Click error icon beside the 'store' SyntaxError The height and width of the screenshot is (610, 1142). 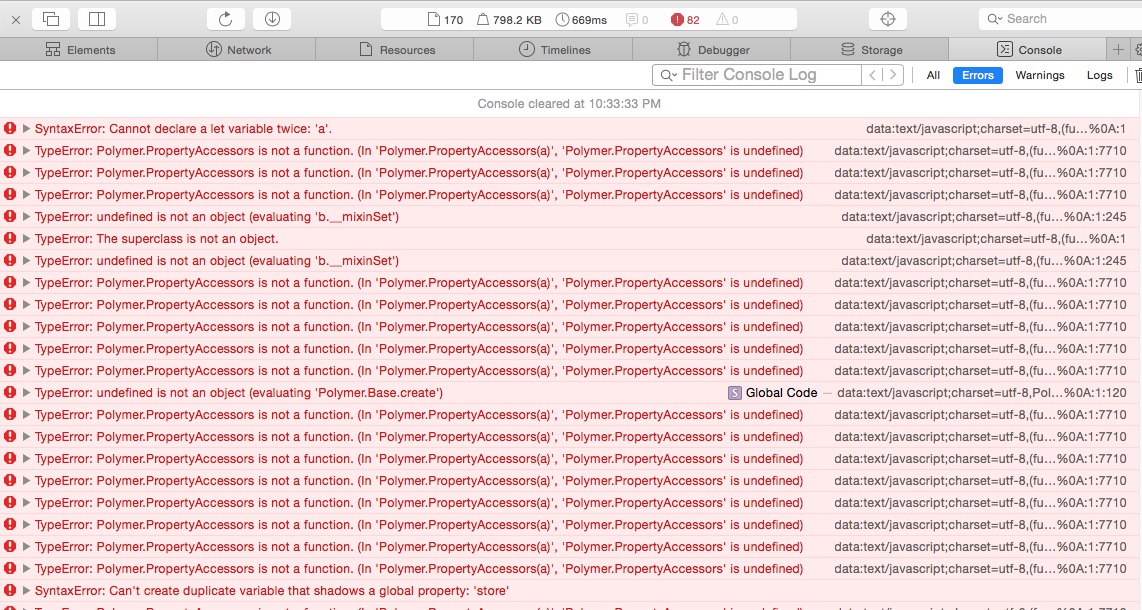click(x=9, y=590)
